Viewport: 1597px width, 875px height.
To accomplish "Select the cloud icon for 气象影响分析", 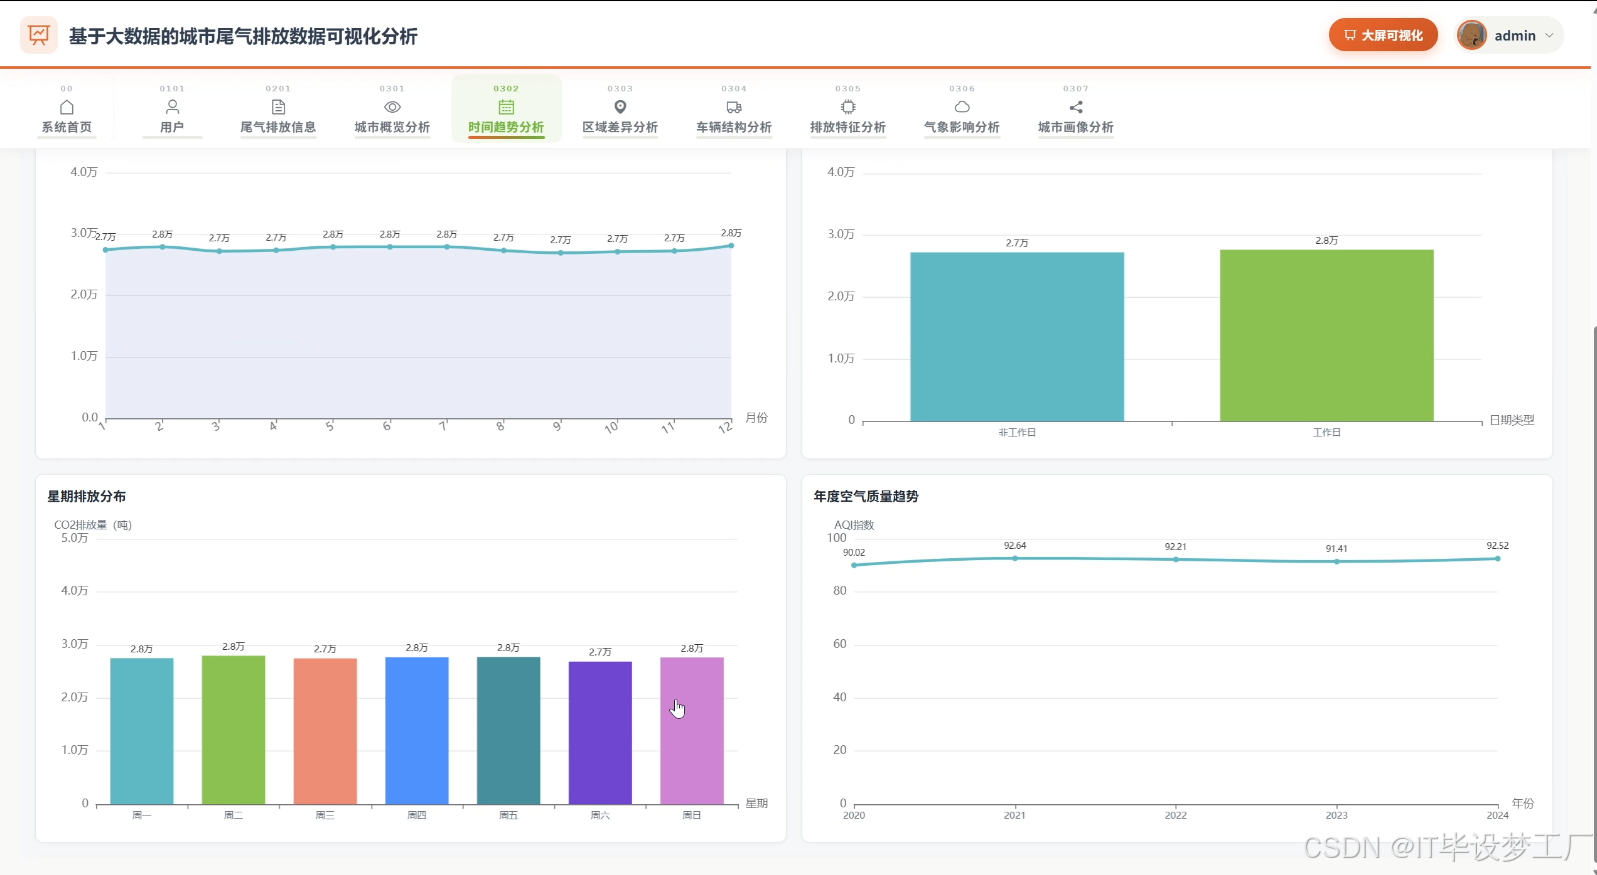I will tap(962, 107).
